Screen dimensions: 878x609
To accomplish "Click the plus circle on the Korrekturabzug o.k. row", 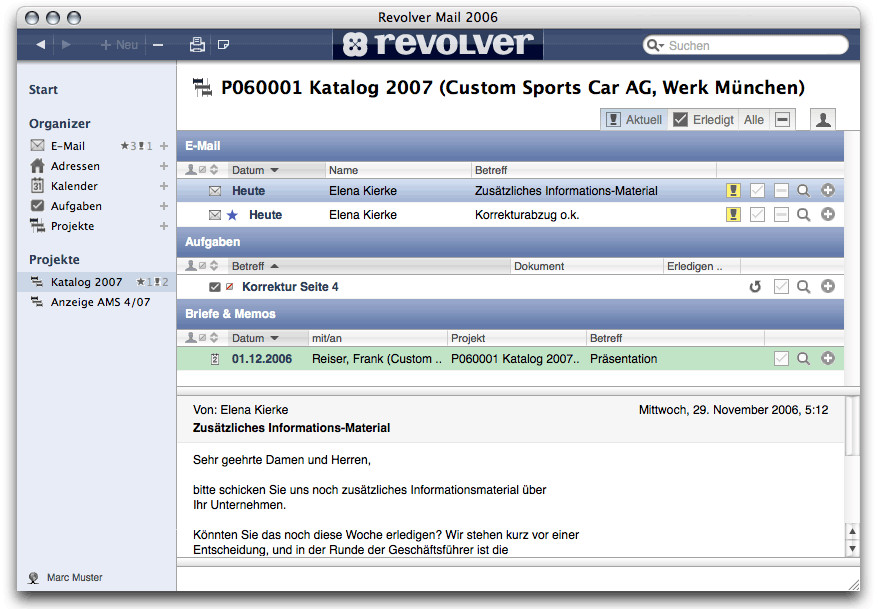I will [x=828, y=214].
